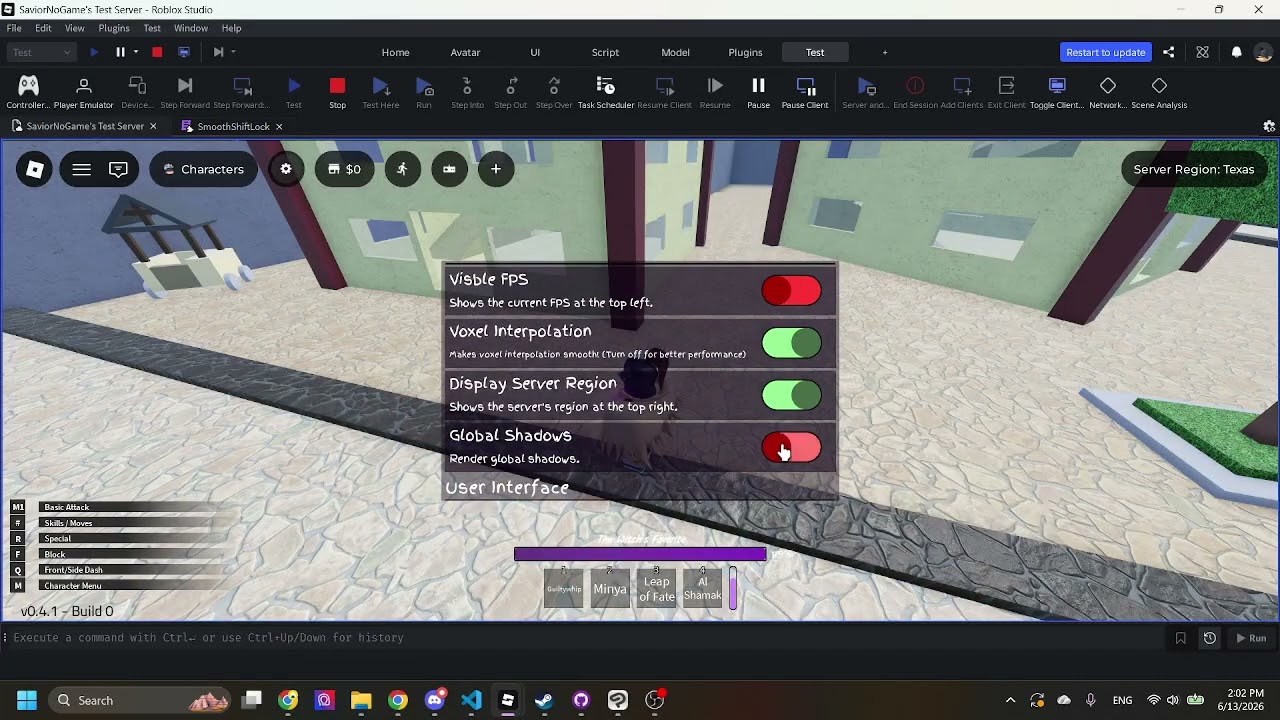Open the notifications bell

(1237, 52)
